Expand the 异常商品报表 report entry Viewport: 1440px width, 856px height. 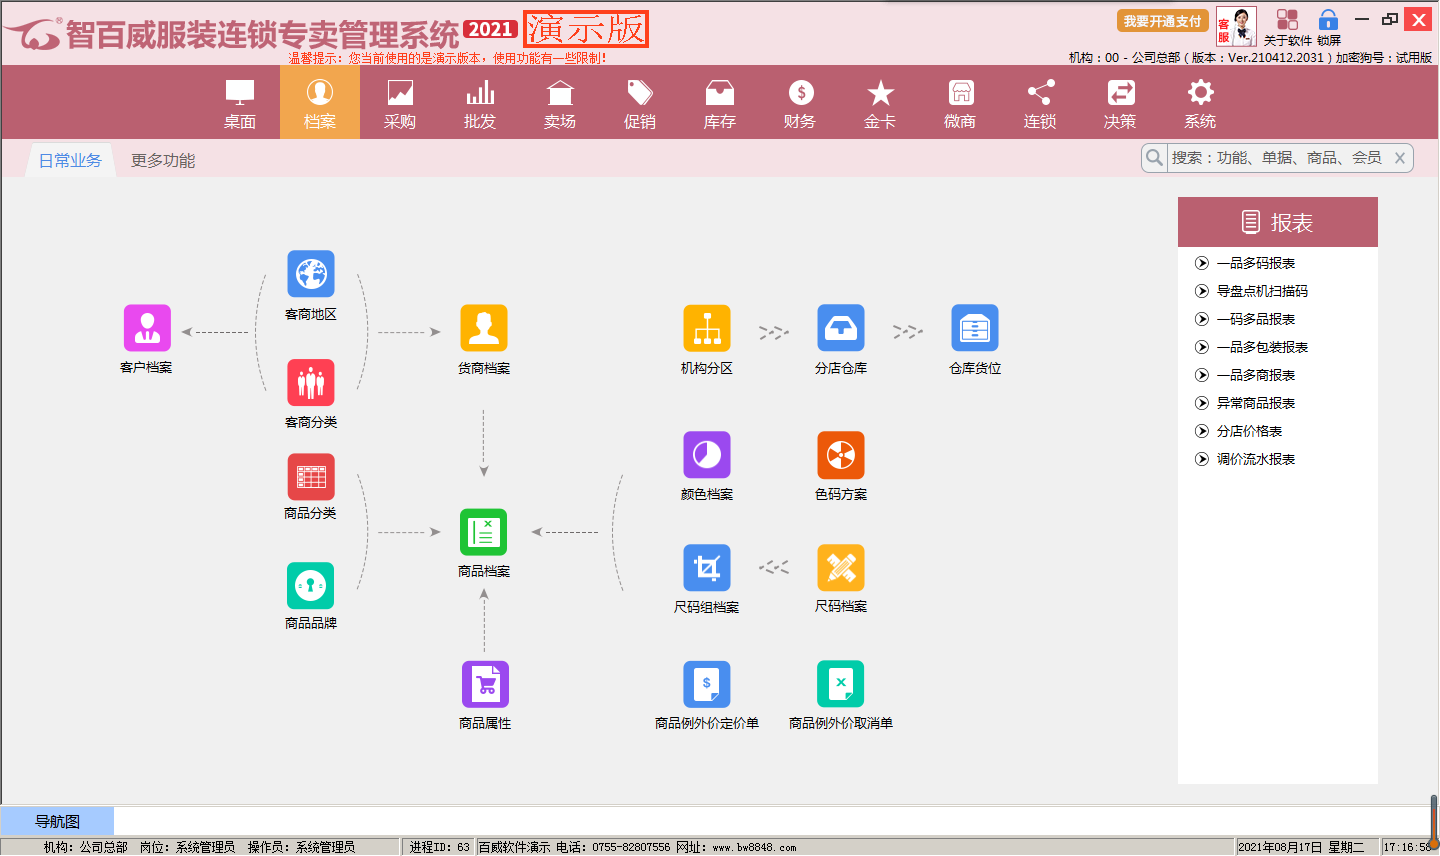click(1255, 403)
